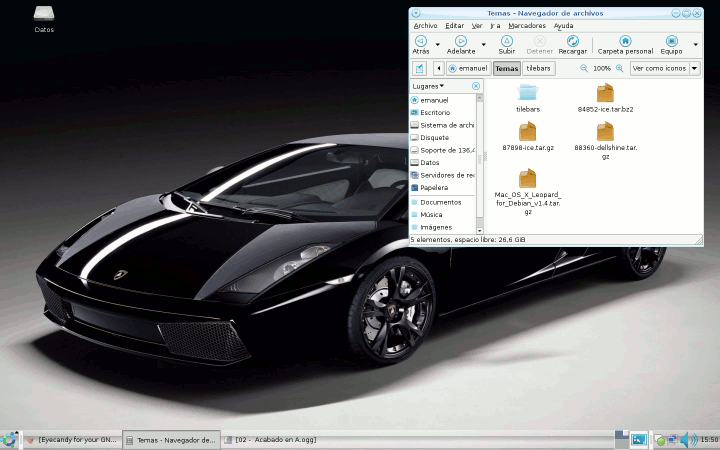Open Carpeta personal home folder
The image size is (720, 450).
coord(625,41)
